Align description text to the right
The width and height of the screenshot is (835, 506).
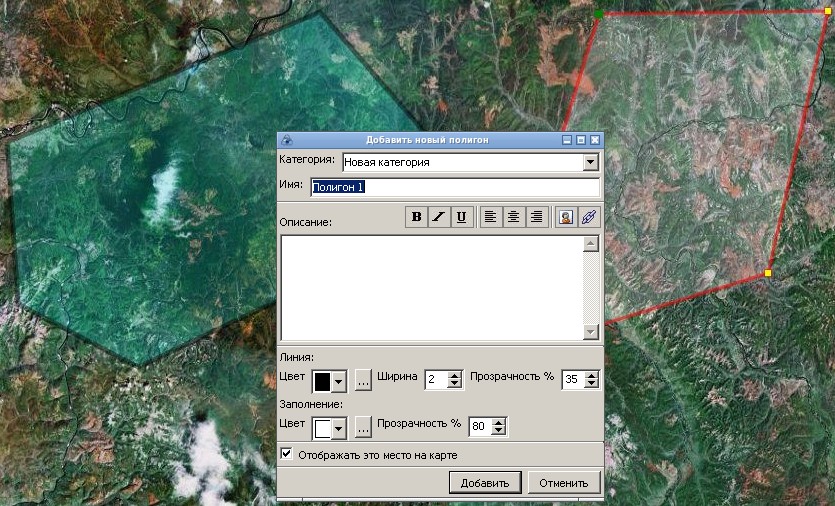[x=536, y=217]
